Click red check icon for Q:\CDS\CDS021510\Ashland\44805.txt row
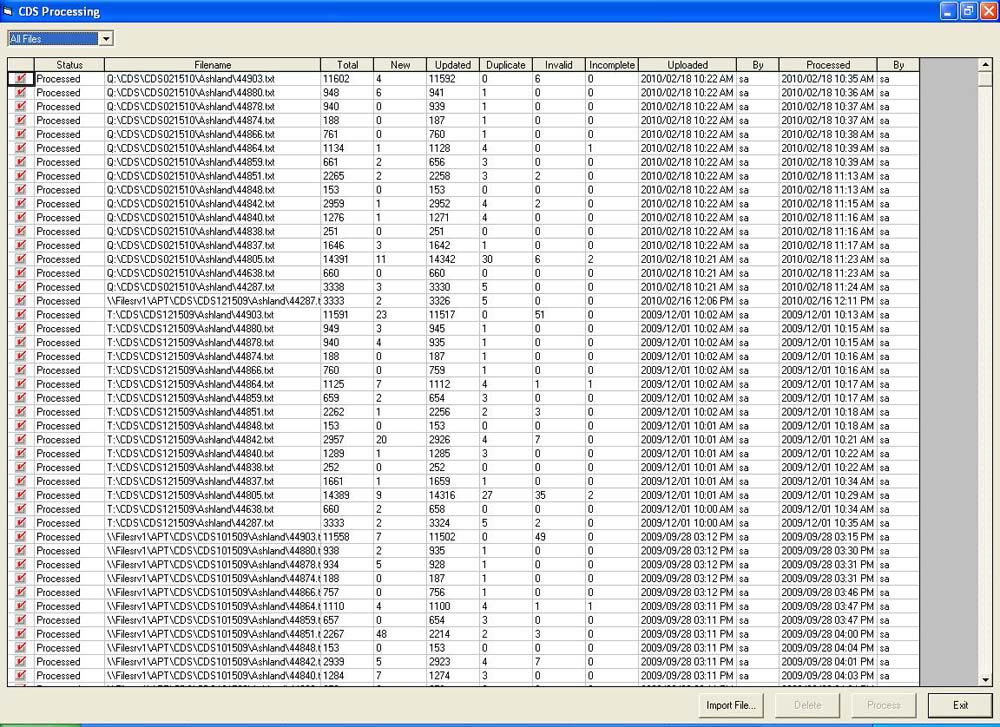The width and height of the screenshot is (1000, 727). [20, 259]
